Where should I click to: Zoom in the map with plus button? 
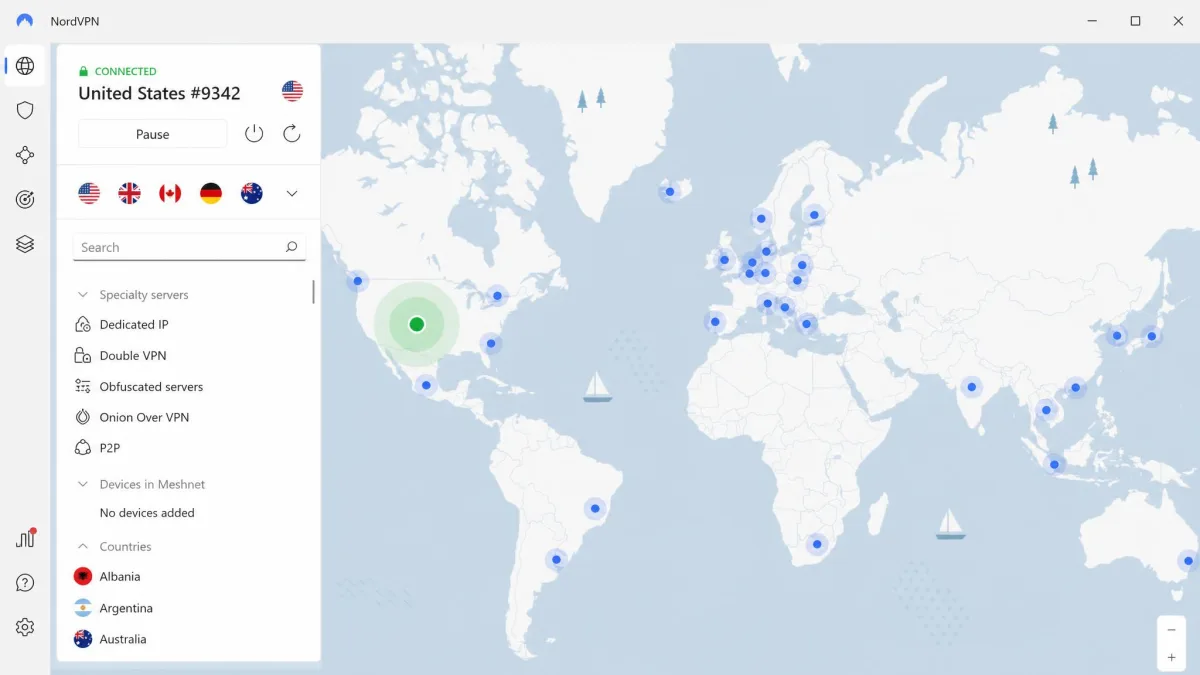point(1171,658)
